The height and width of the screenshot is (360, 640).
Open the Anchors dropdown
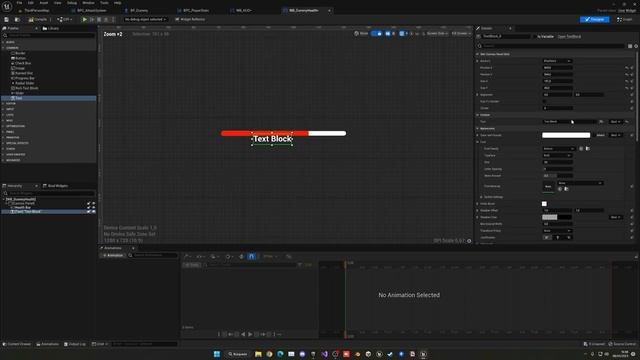557,61
